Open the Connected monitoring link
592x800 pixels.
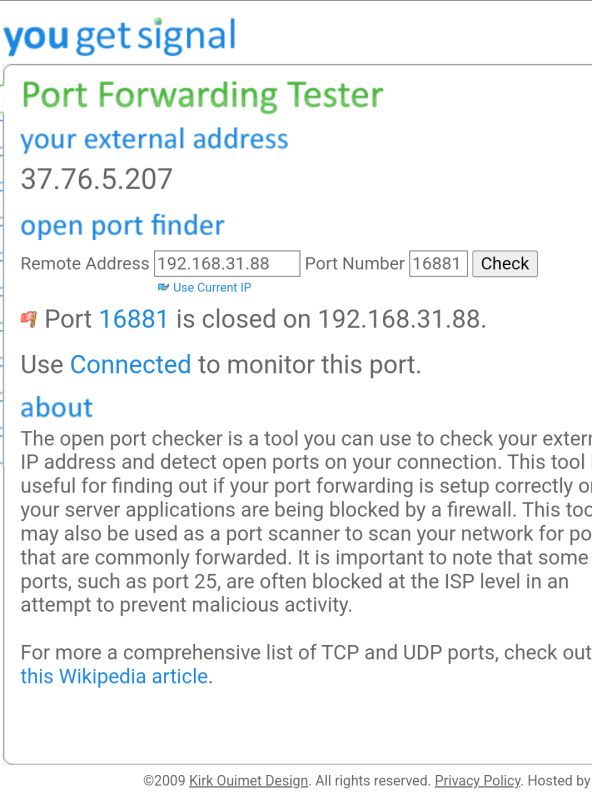tap(131, 365)
